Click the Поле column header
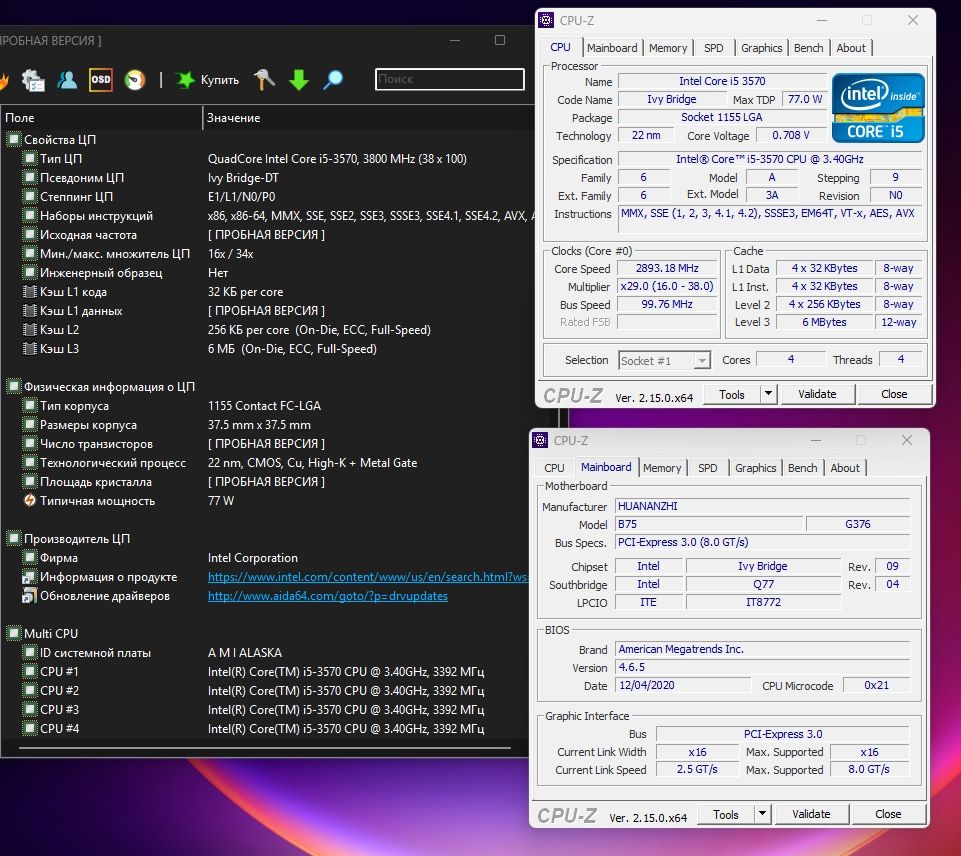The height and width of the screenshot is (856, 961). point(101,118)
